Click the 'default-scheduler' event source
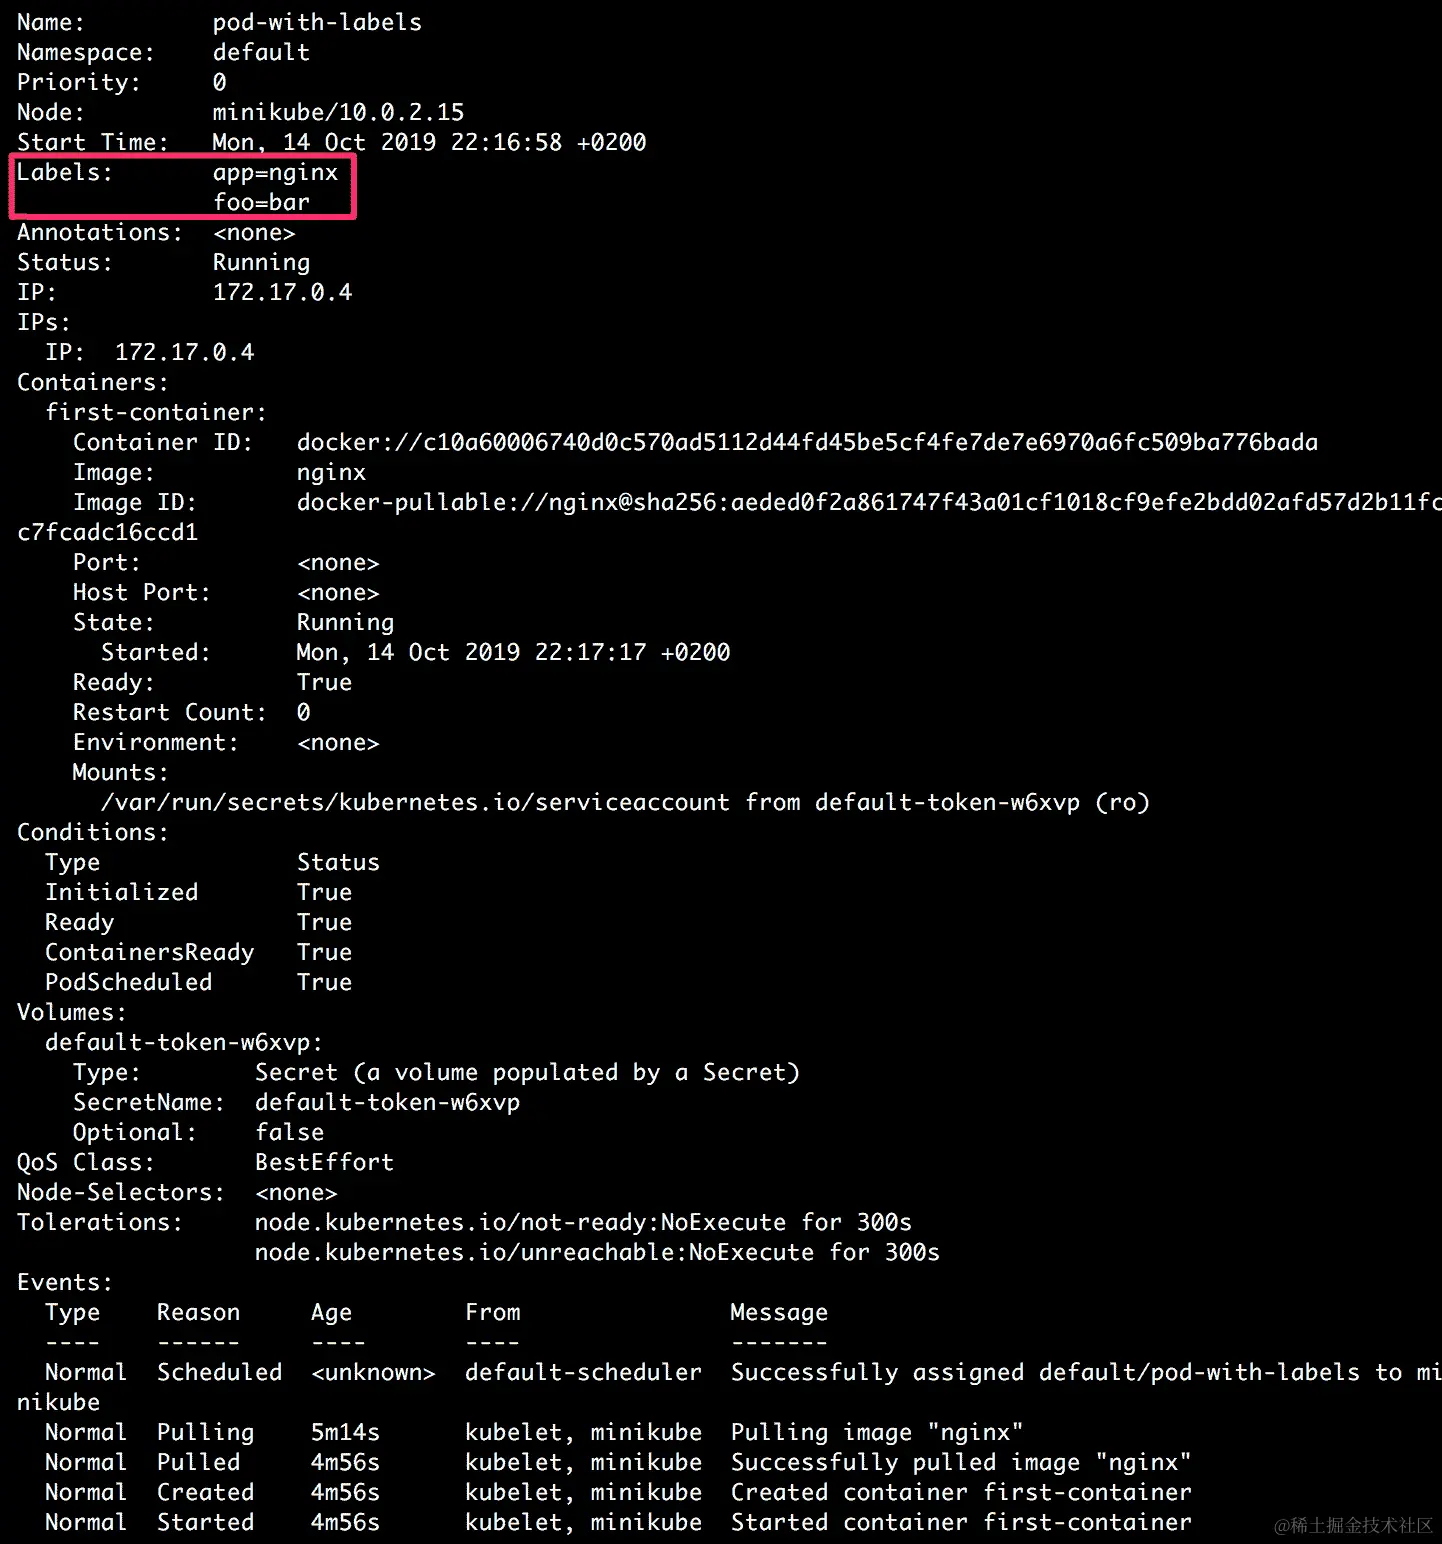This screenshot has height=1544, width=1442. pyautogui.click(x=583, y=1372)
